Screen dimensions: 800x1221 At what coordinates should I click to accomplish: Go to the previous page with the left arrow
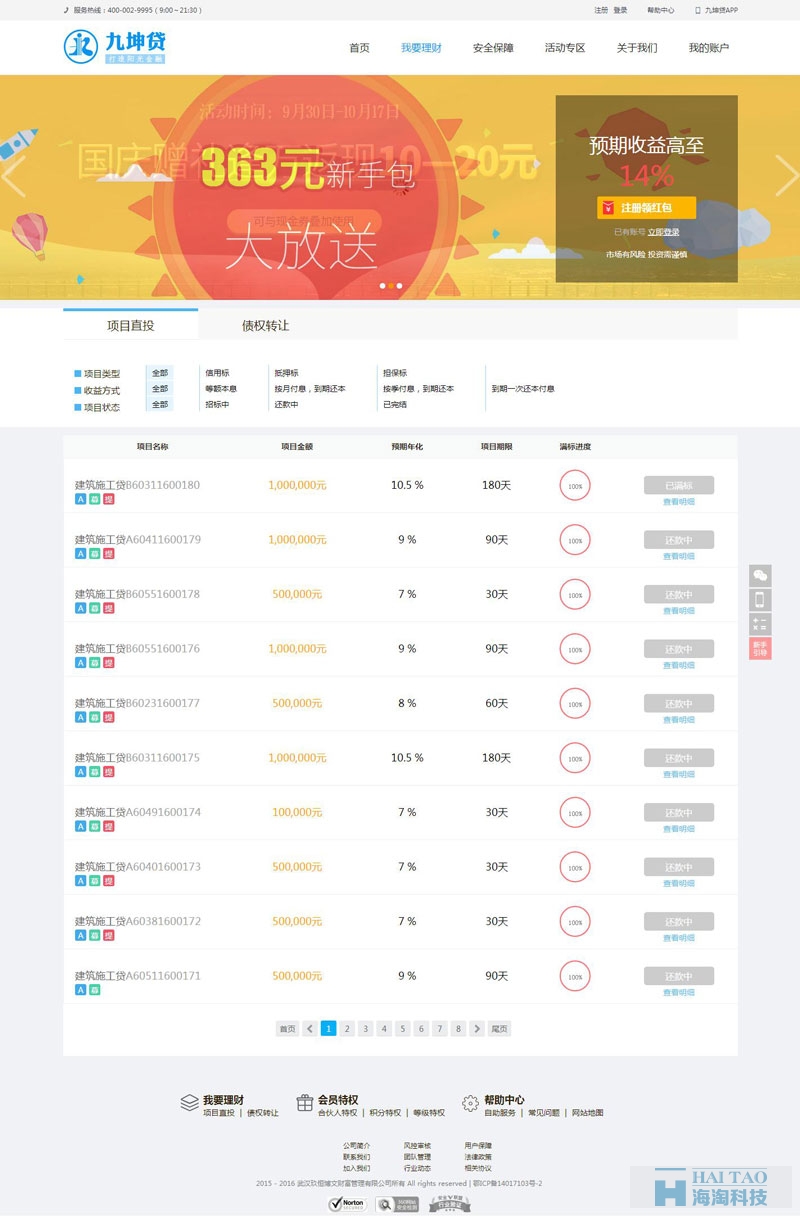click(x=310, y=1028)
